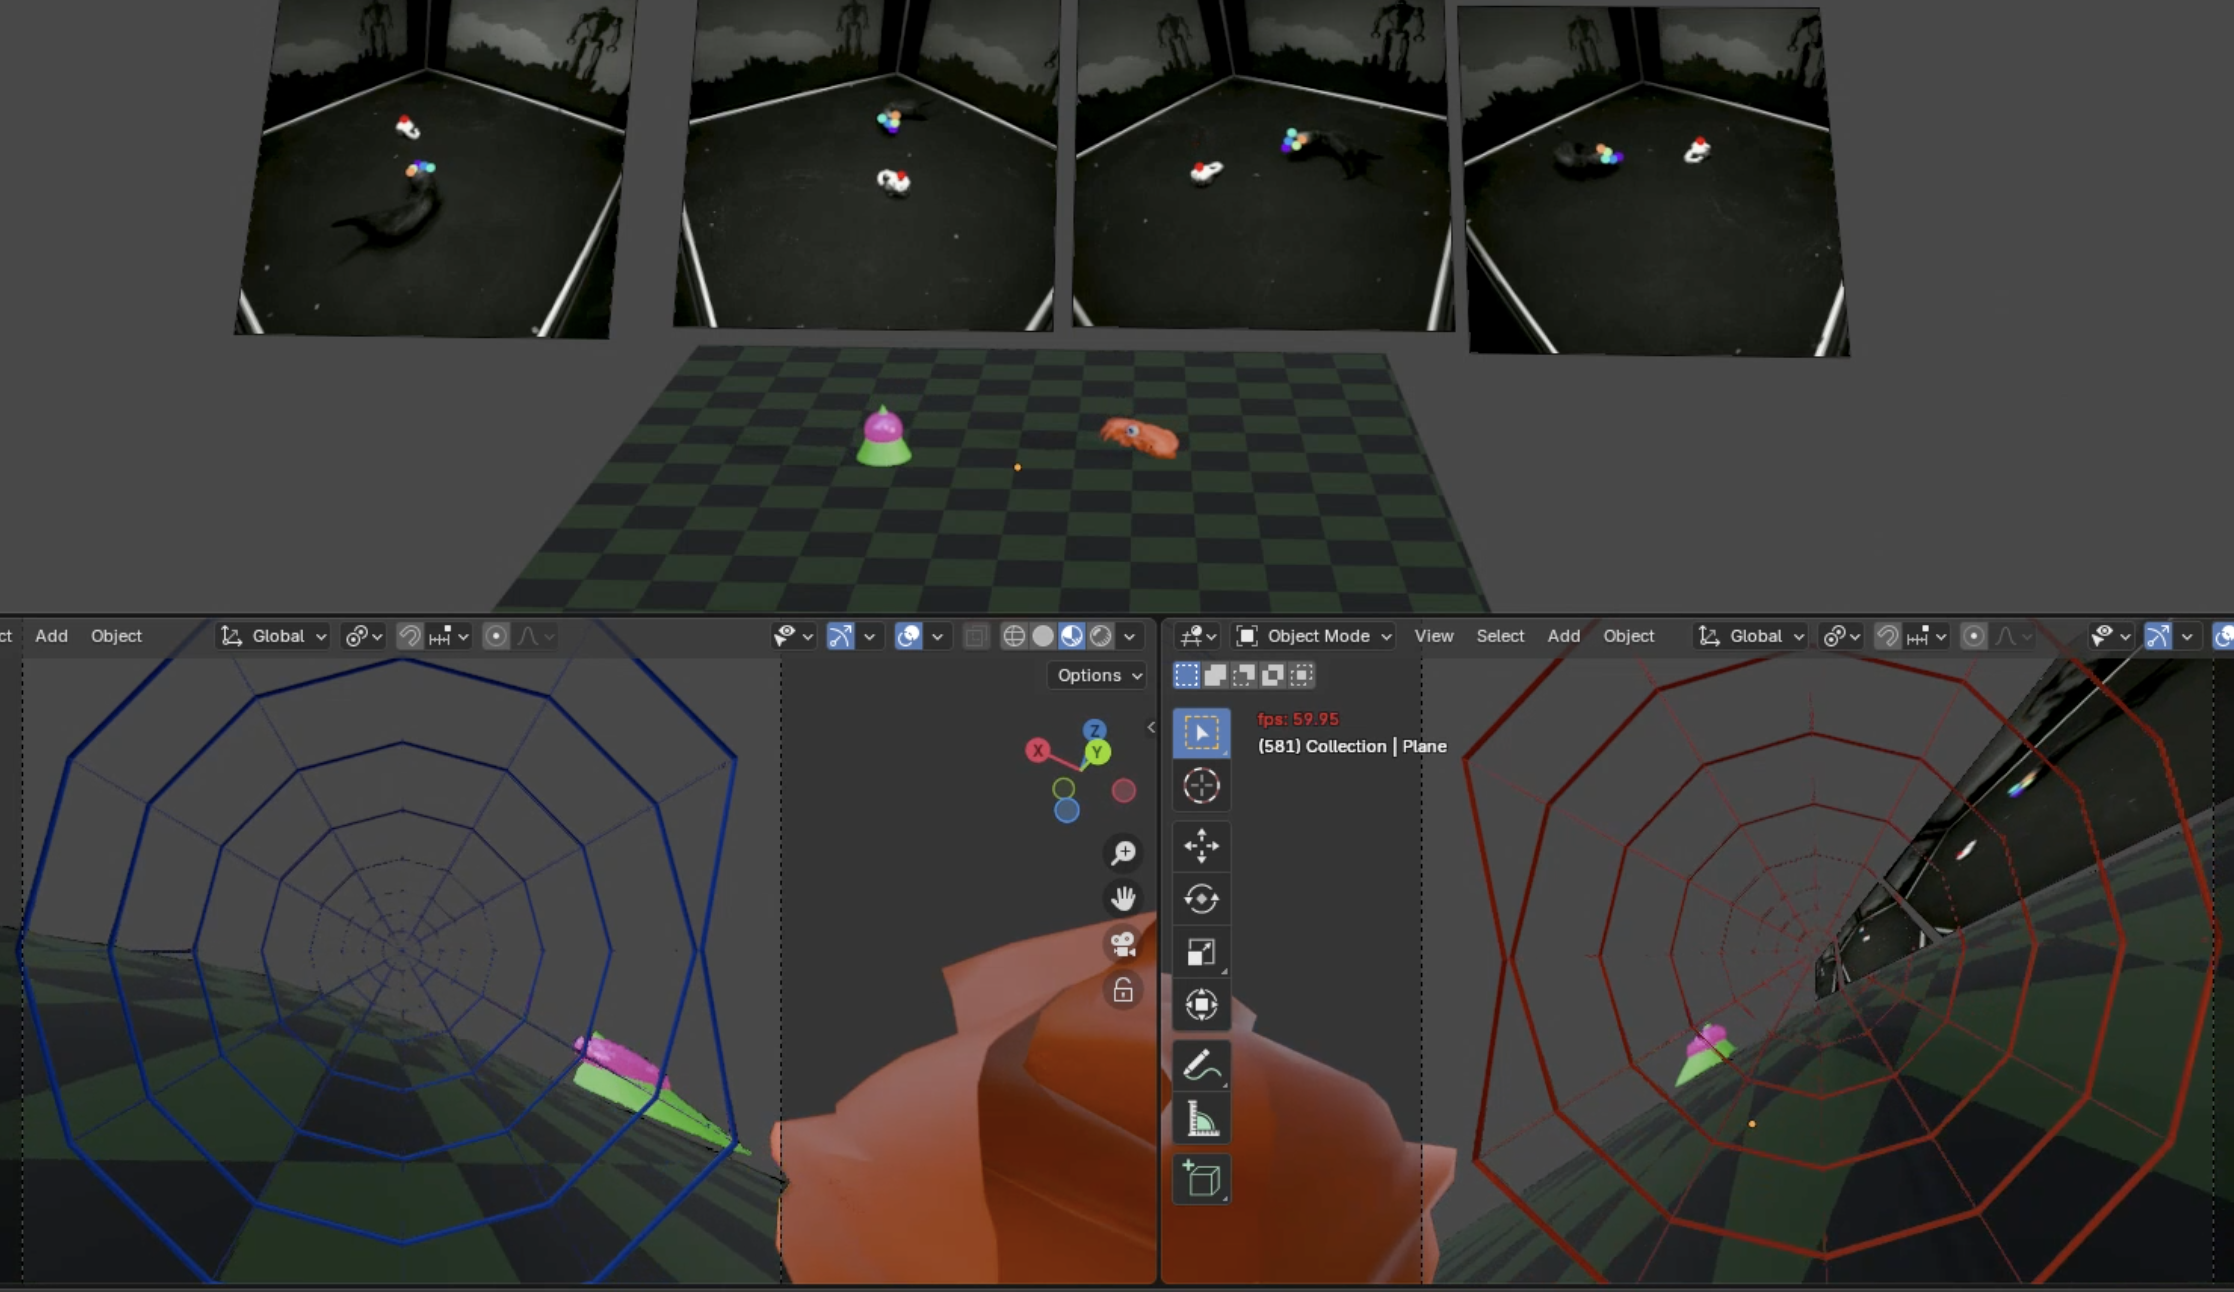Open Object Mode dropdown
The height and width of the screenshot is (1292, 2234).
click(x=1314, y=636)
